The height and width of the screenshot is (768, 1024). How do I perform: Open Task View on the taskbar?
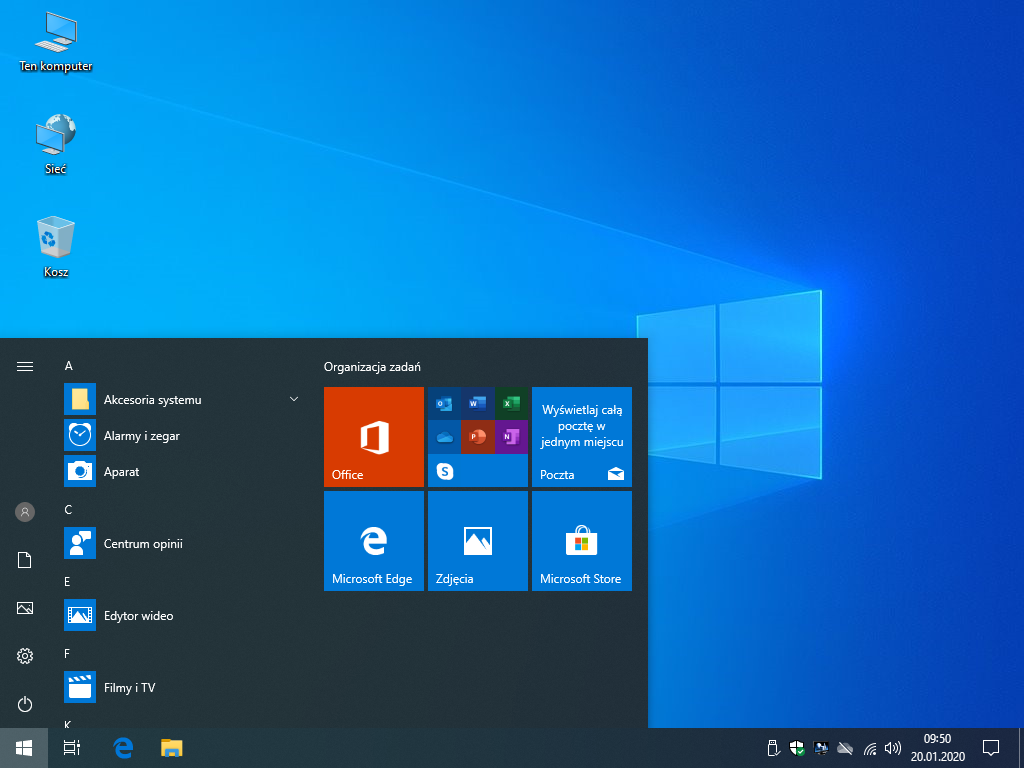click(72, 748)
